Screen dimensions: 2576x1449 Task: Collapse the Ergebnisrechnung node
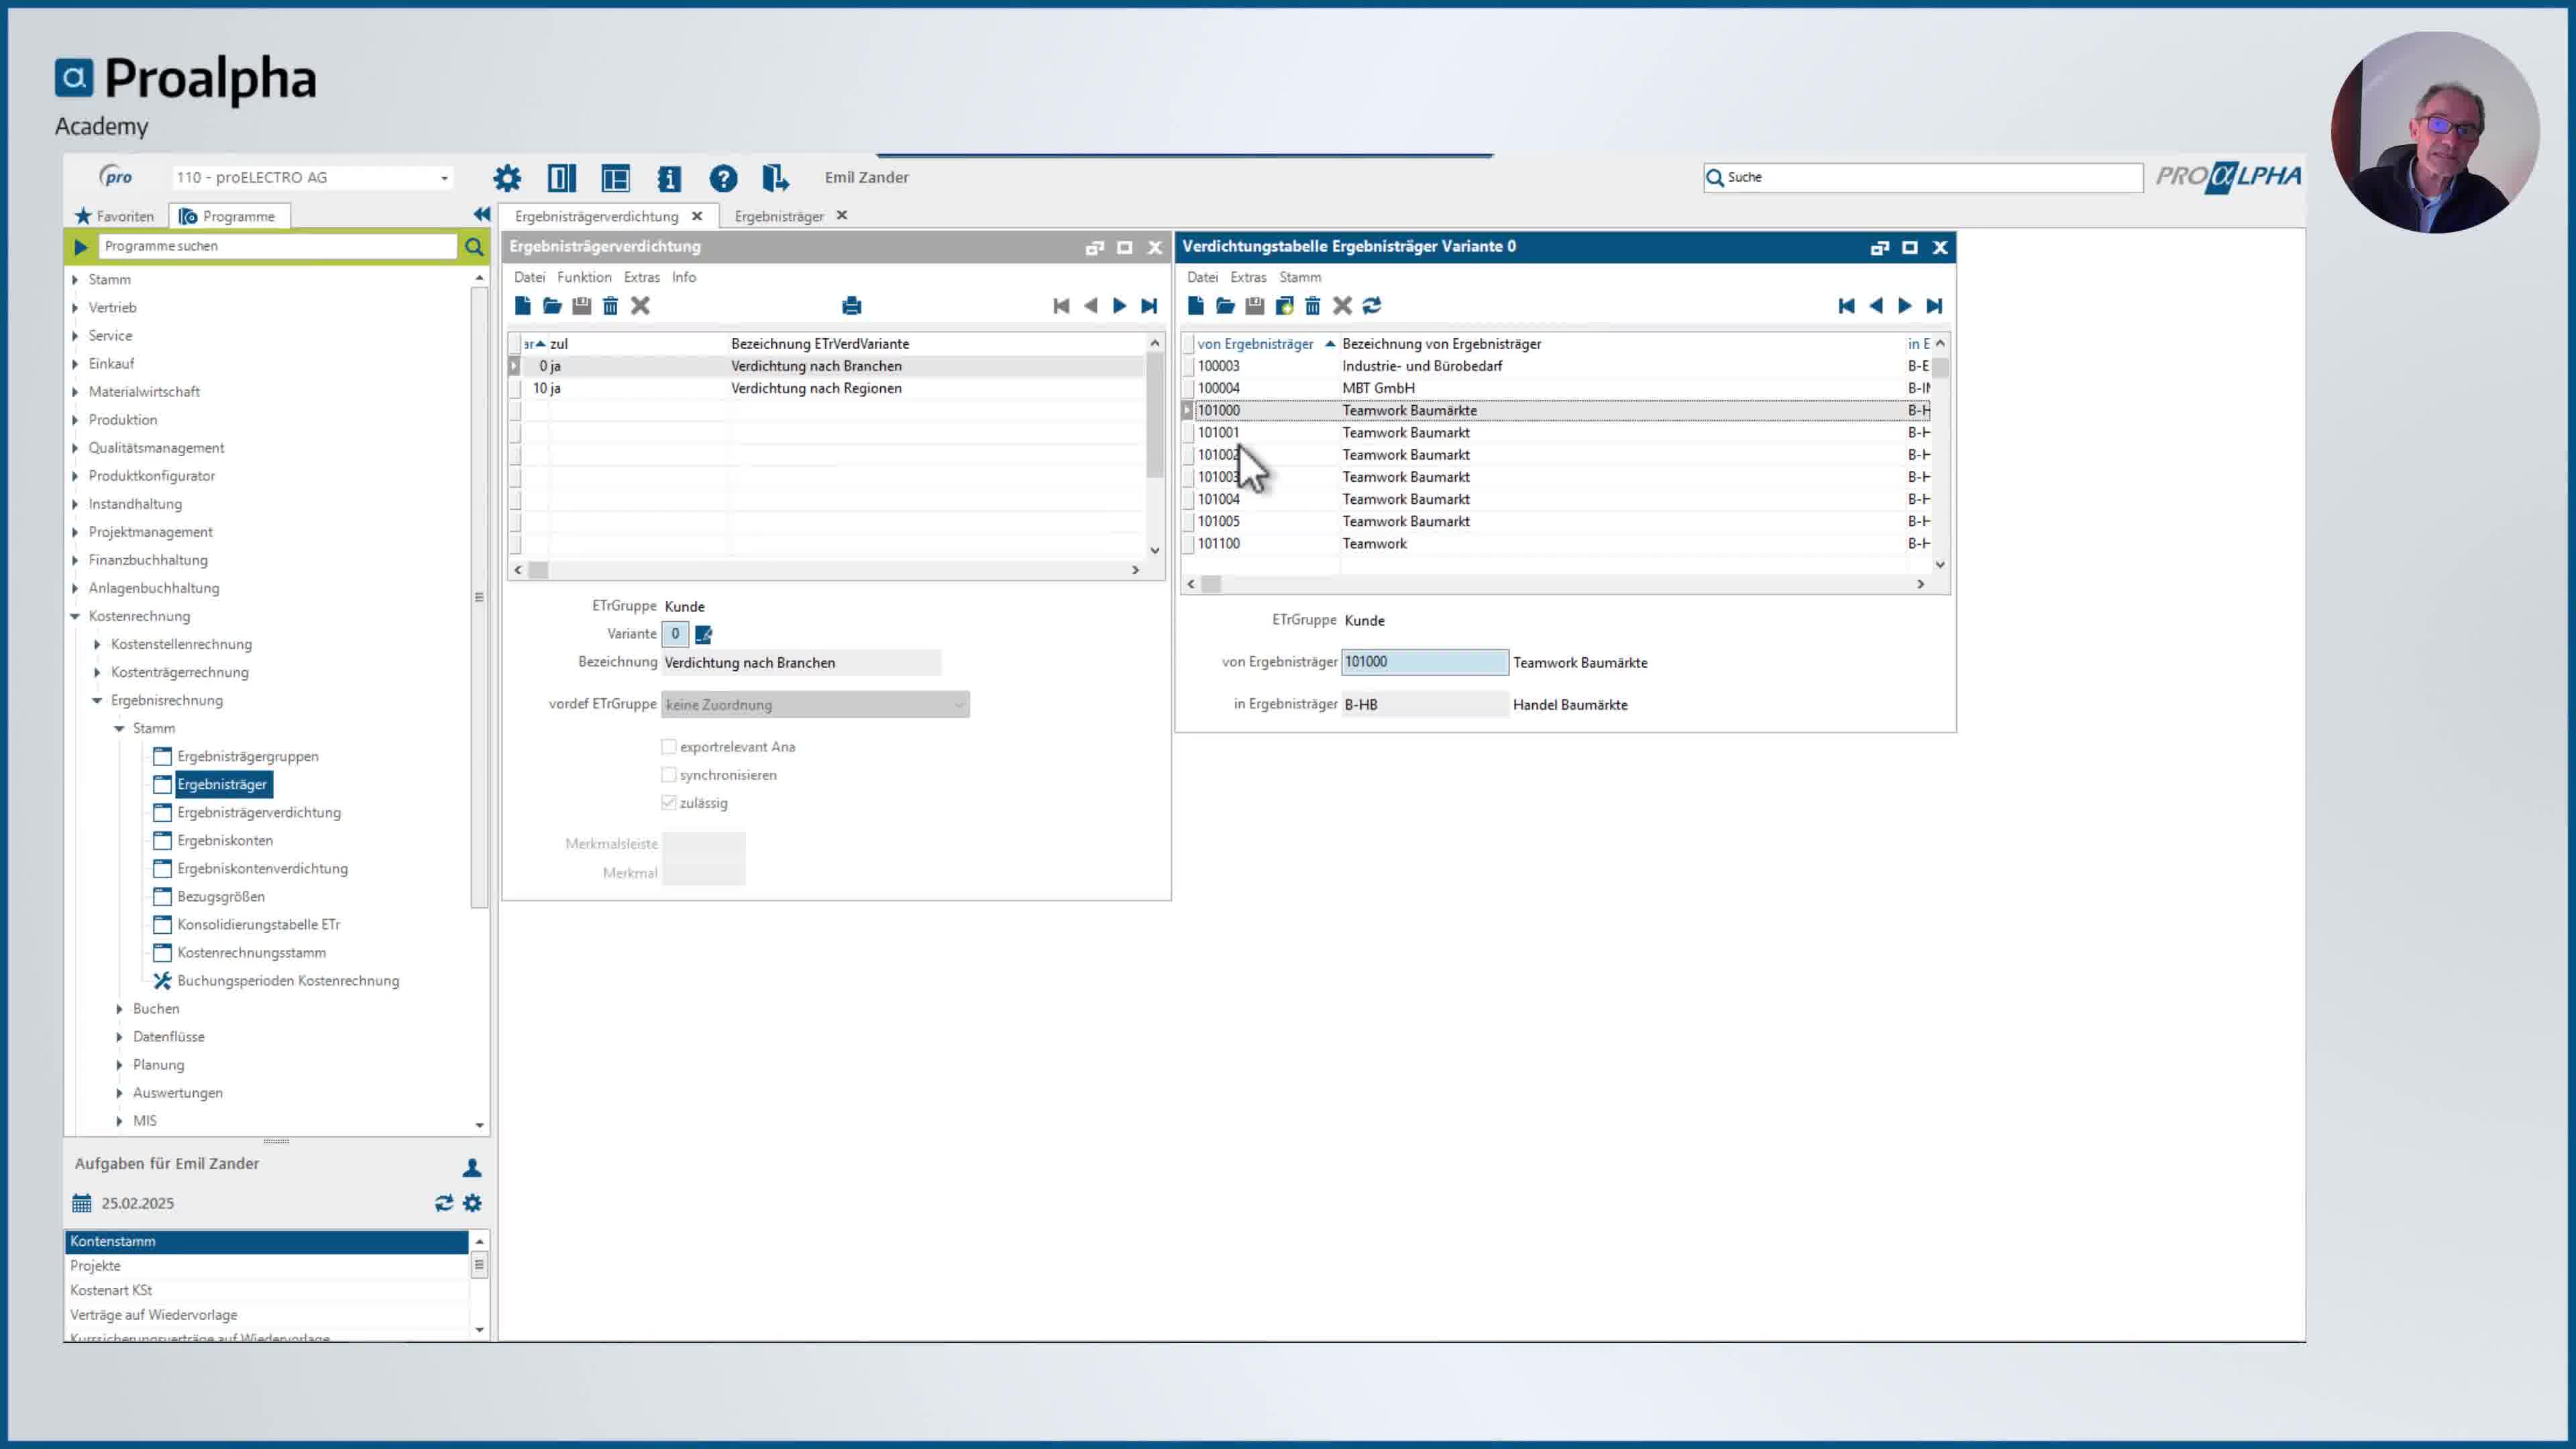coord(98,700)
